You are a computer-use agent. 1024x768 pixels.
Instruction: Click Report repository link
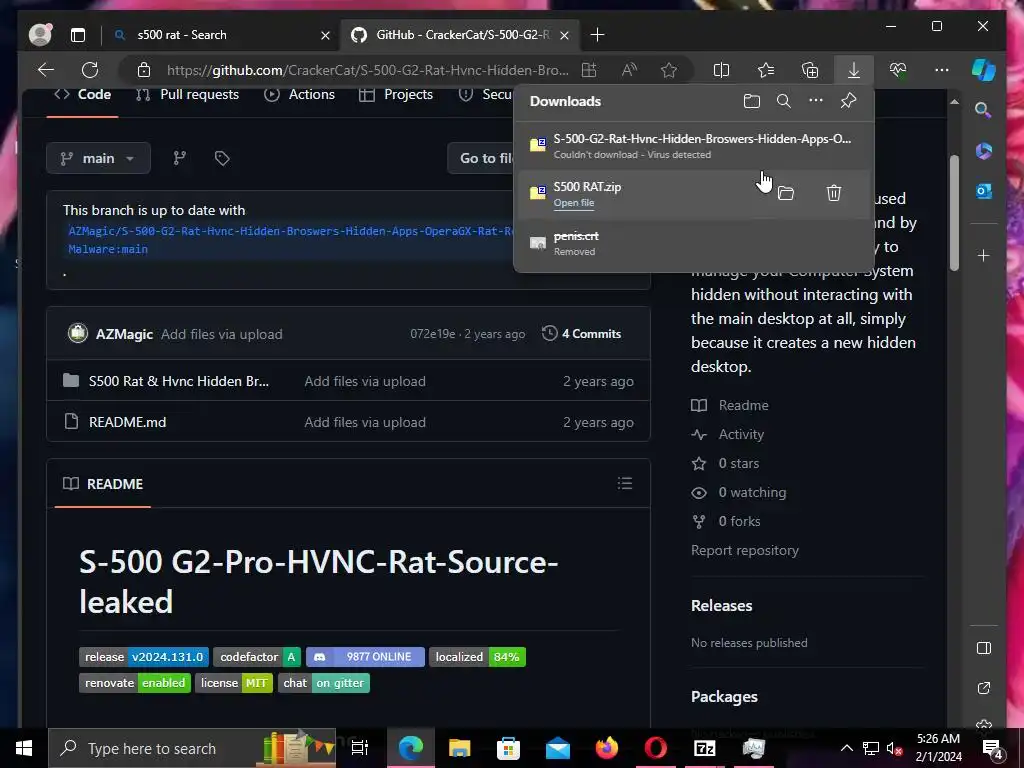pos(744,551)
